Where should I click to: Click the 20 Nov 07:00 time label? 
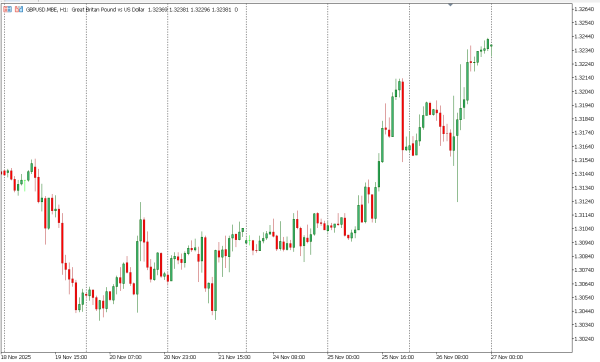point(126,357)
